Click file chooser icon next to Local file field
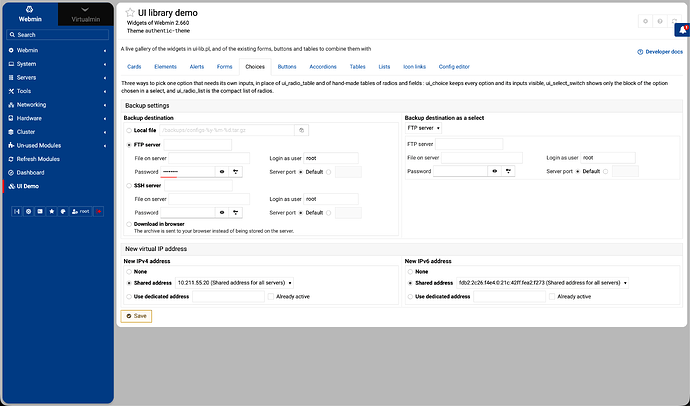 pyautogui.click(x=301, y=130)
